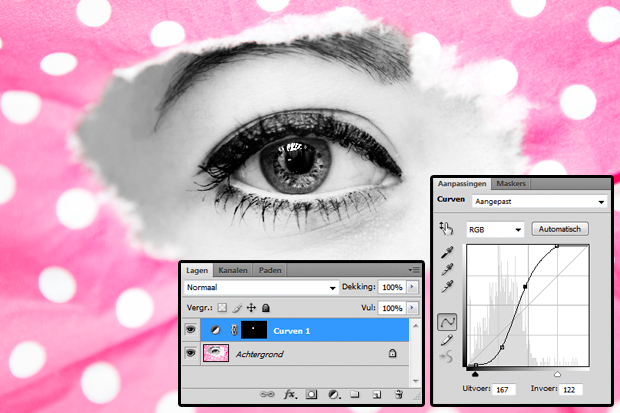Open the Dekking slider arrow

click(412, 287)
